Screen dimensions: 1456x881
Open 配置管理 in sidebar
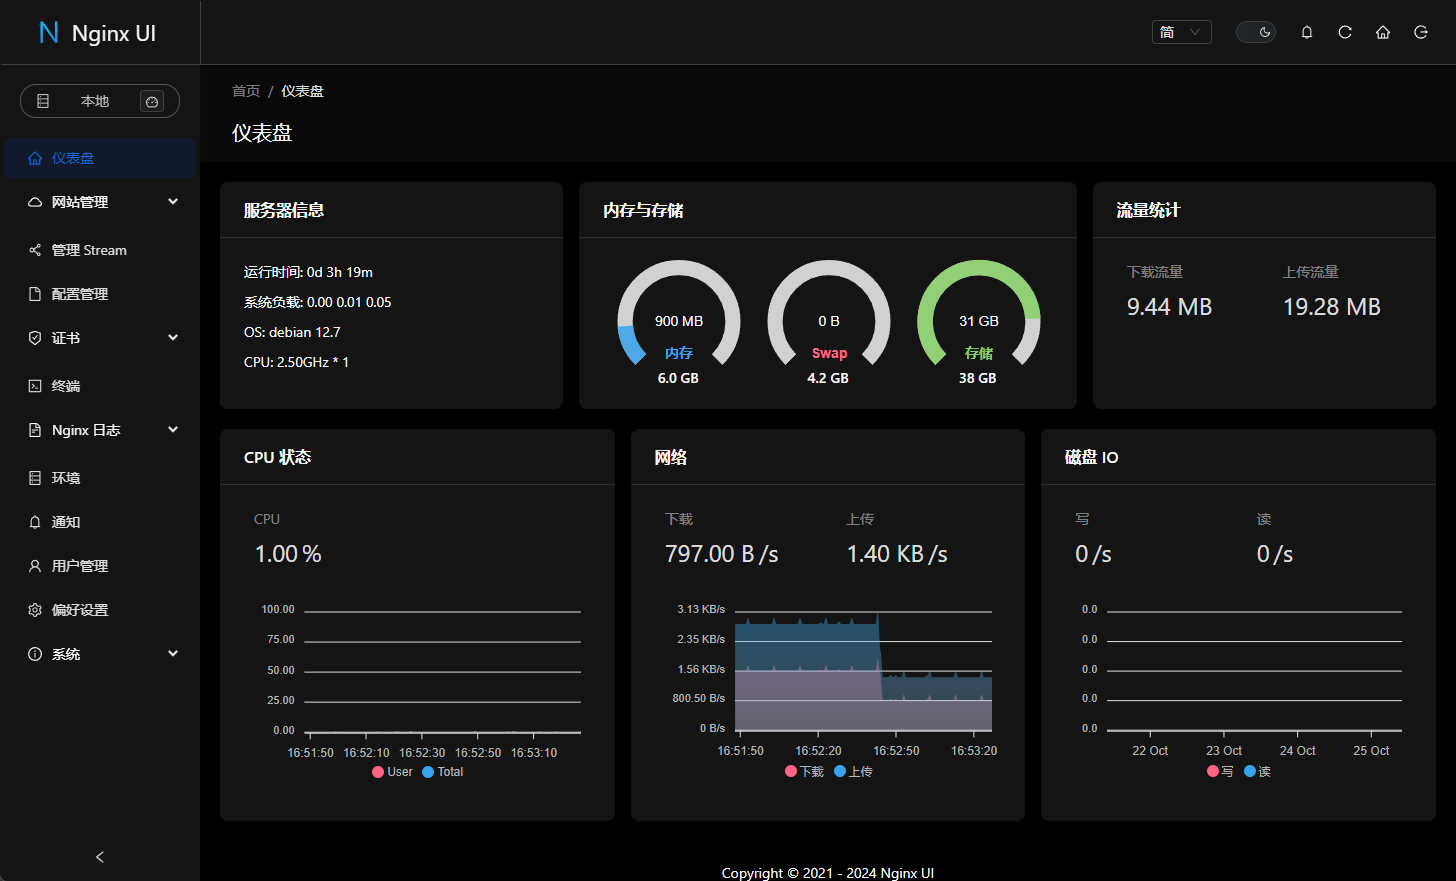click(x=100, y=294)
